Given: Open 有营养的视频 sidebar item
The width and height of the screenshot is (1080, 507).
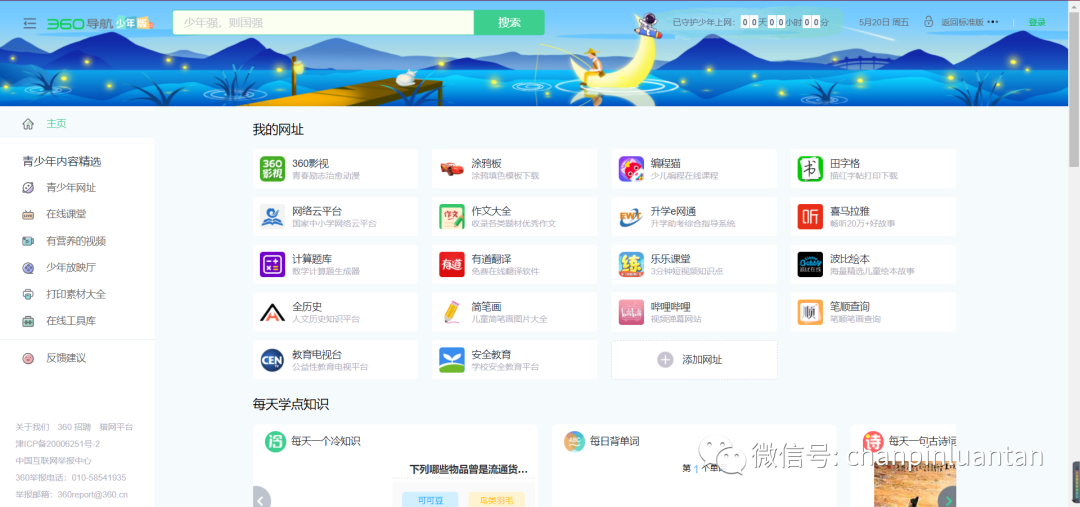Looking at the screenshot, I should click(77, 241).
